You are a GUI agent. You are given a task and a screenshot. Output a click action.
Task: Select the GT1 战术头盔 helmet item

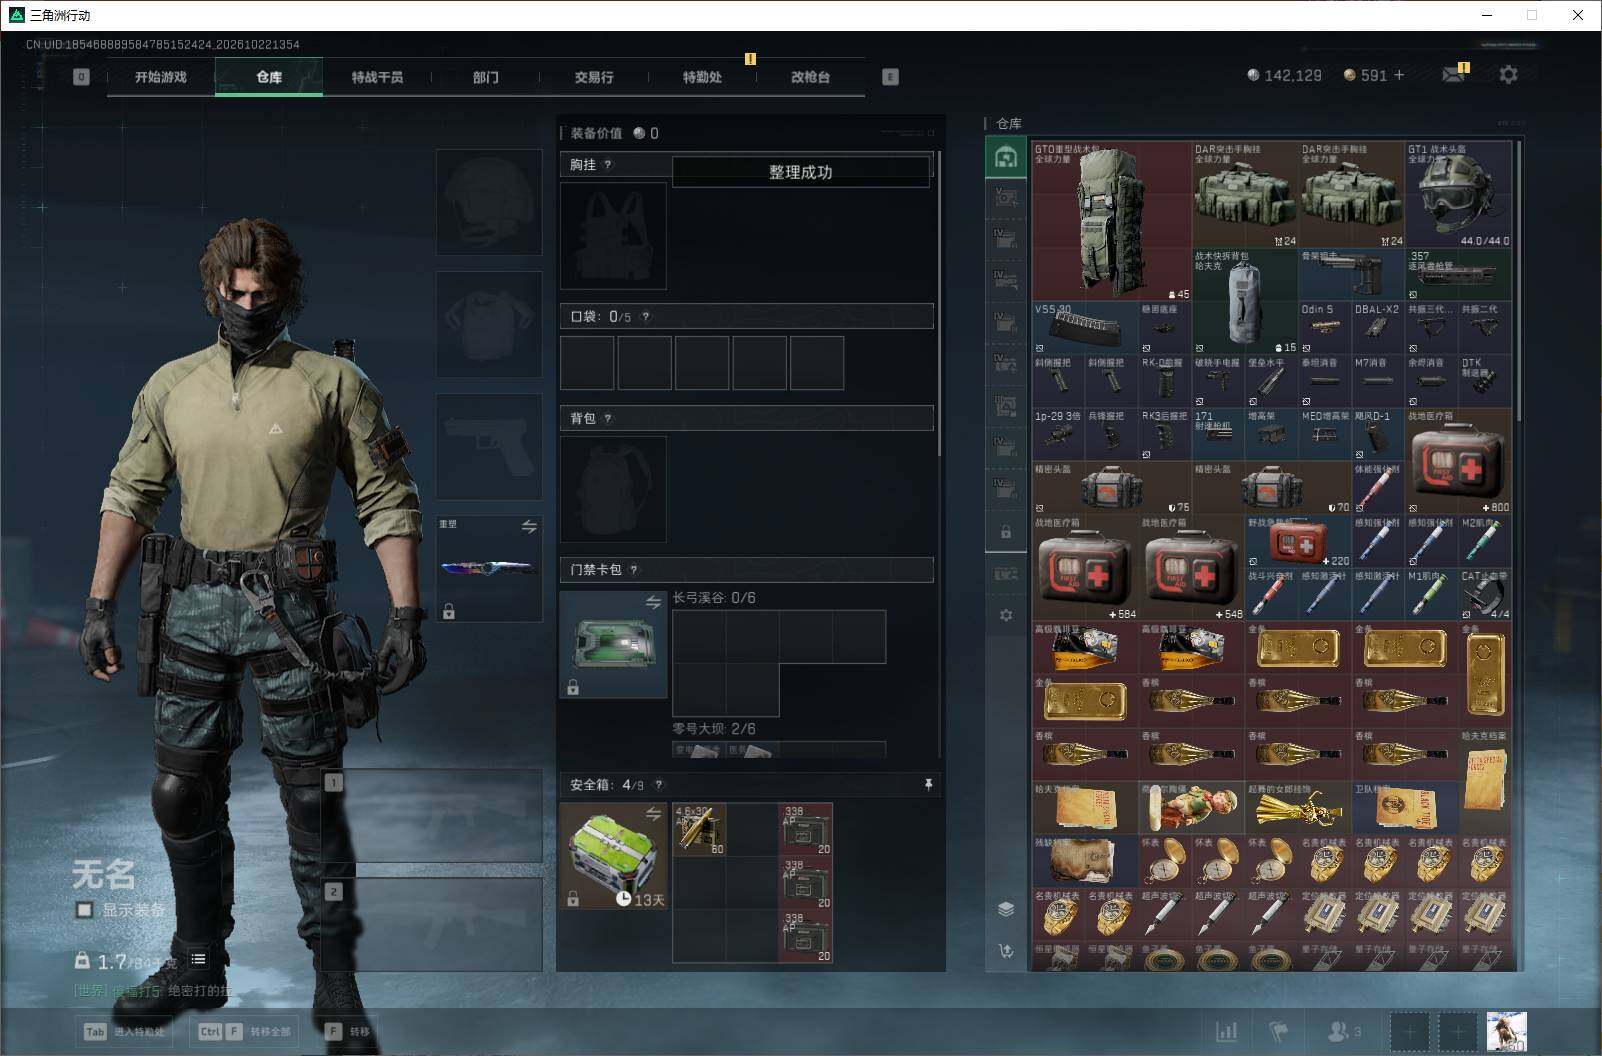coord(1459,194)
